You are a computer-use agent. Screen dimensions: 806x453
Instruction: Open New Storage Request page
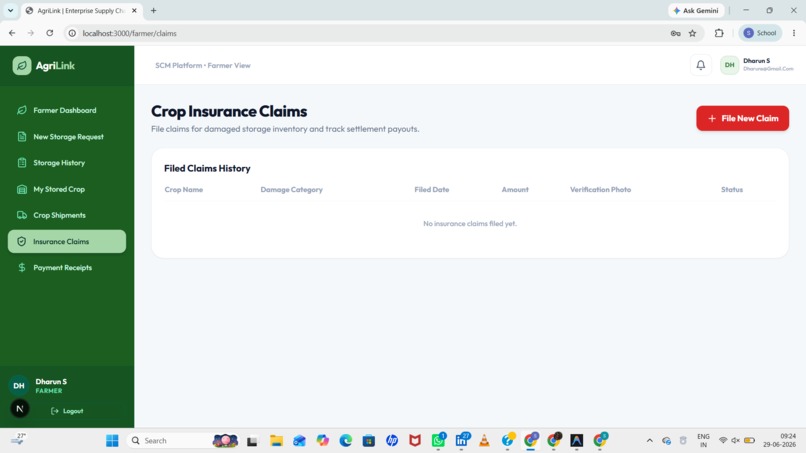[67, 136]
